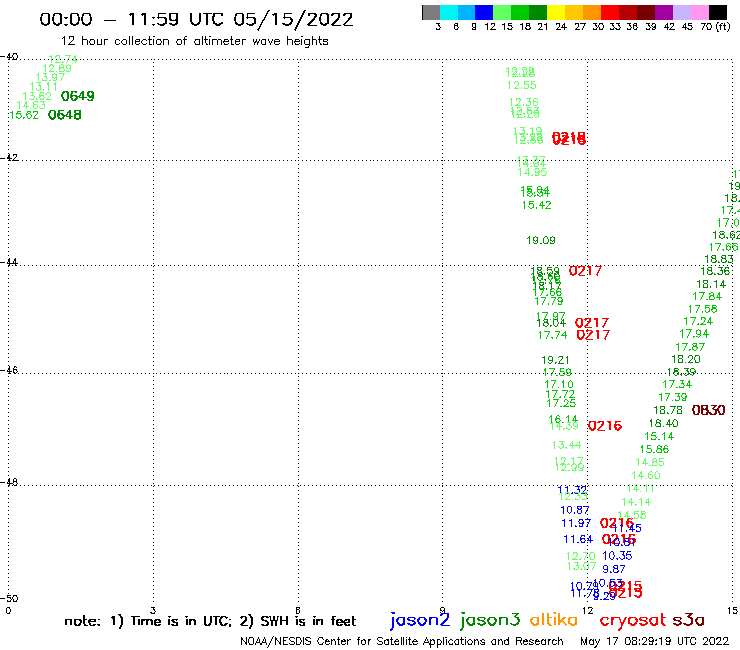The image size is (740, 650).
Task: Click the wave height value '15.42'
Action: [x=537, y=205]
